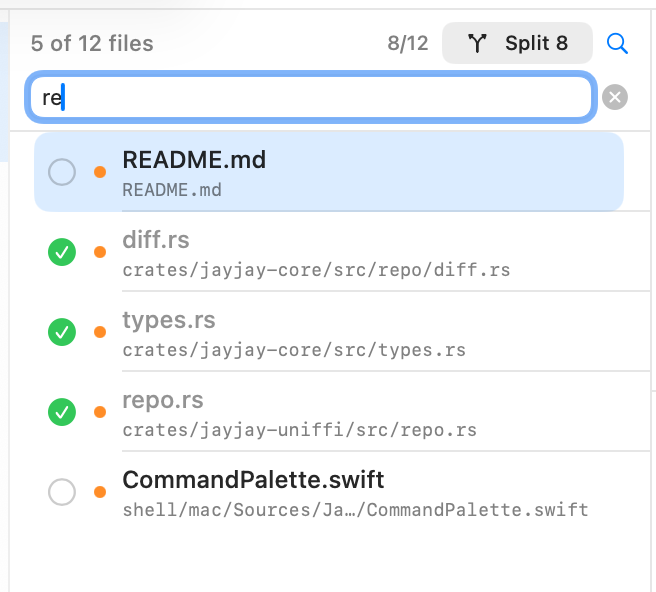Click the orange status dot beside diff.rs
Image resolution: width=656 pixels, height=592 pixels.
point(100,252)
